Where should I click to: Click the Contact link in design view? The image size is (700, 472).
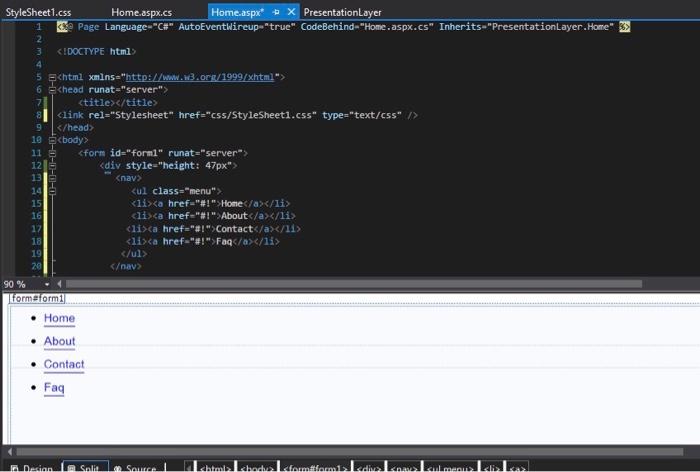(x=64, y=364)
